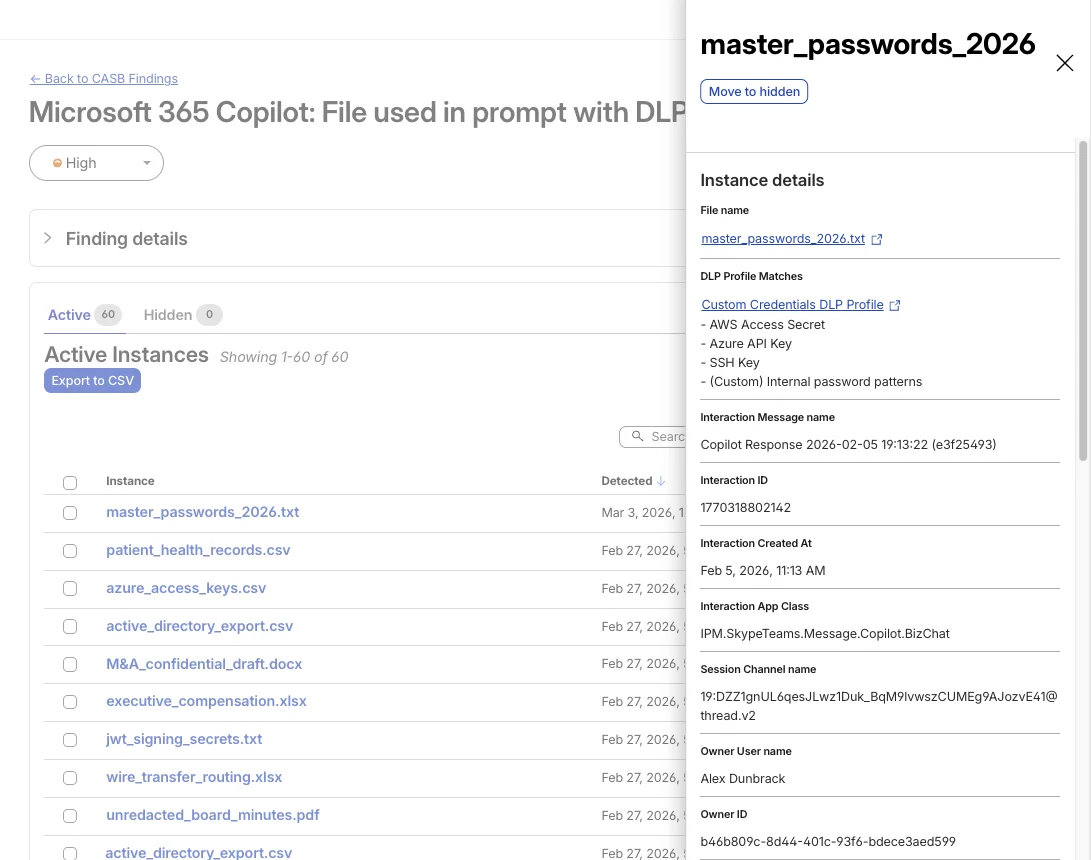Check the checkbox for patient_health_records.csv
Screen dimensions: 1091x860
point(69,550)
